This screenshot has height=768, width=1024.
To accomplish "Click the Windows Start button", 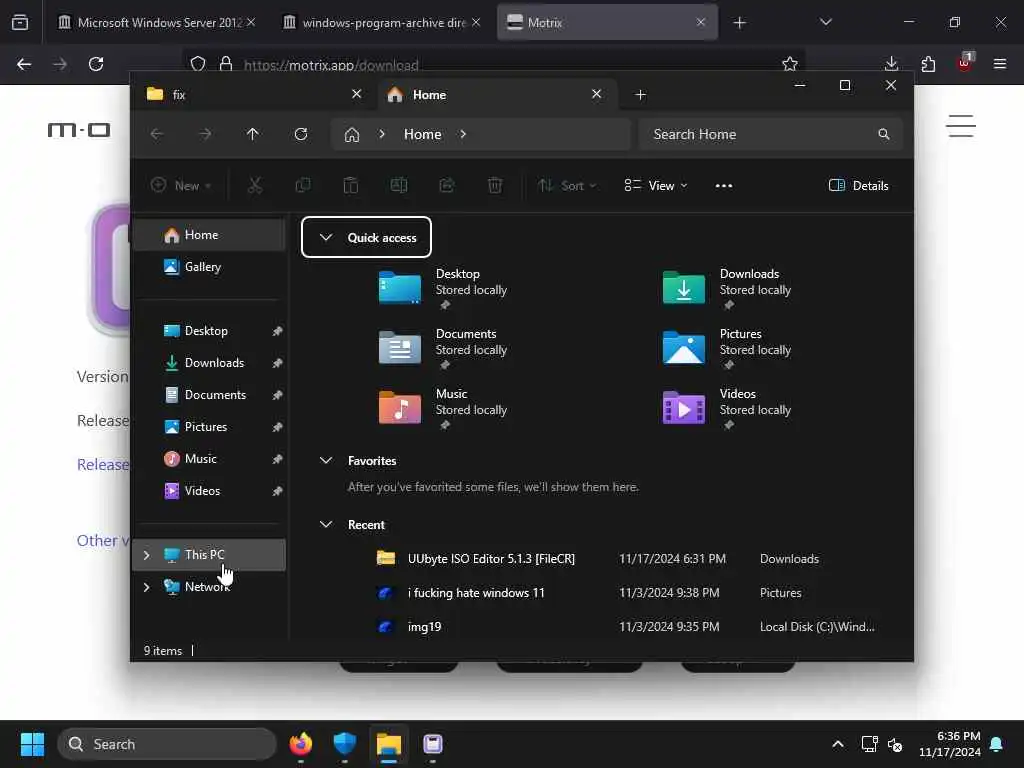I will click(x=32, y=744).
